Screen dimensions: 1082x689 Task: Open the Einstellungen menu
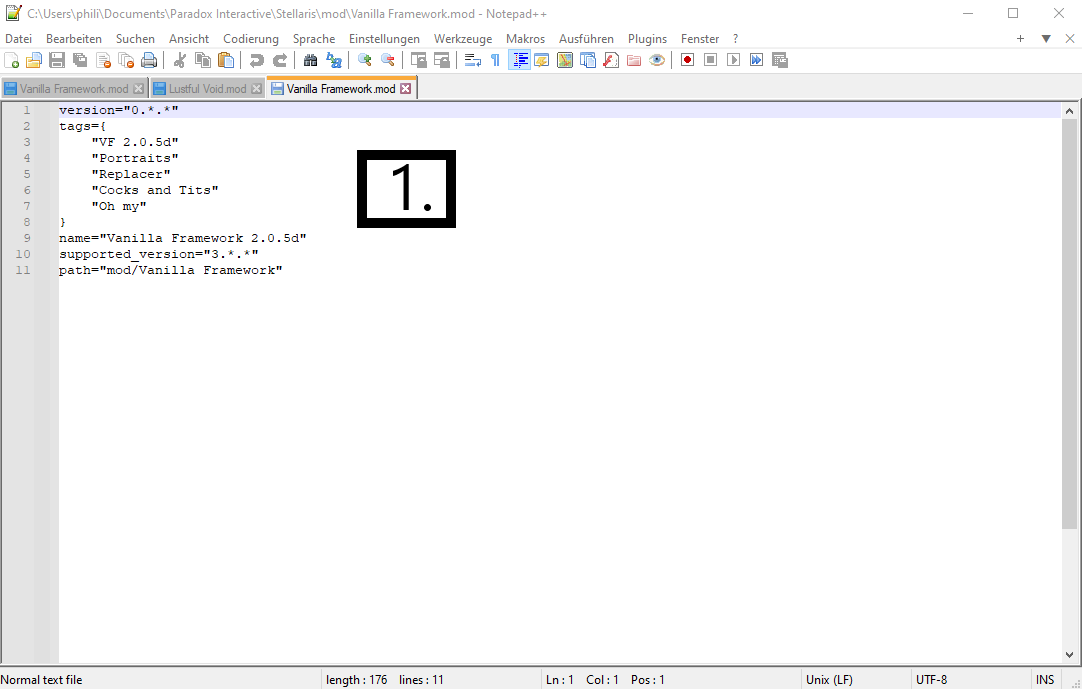384,39
